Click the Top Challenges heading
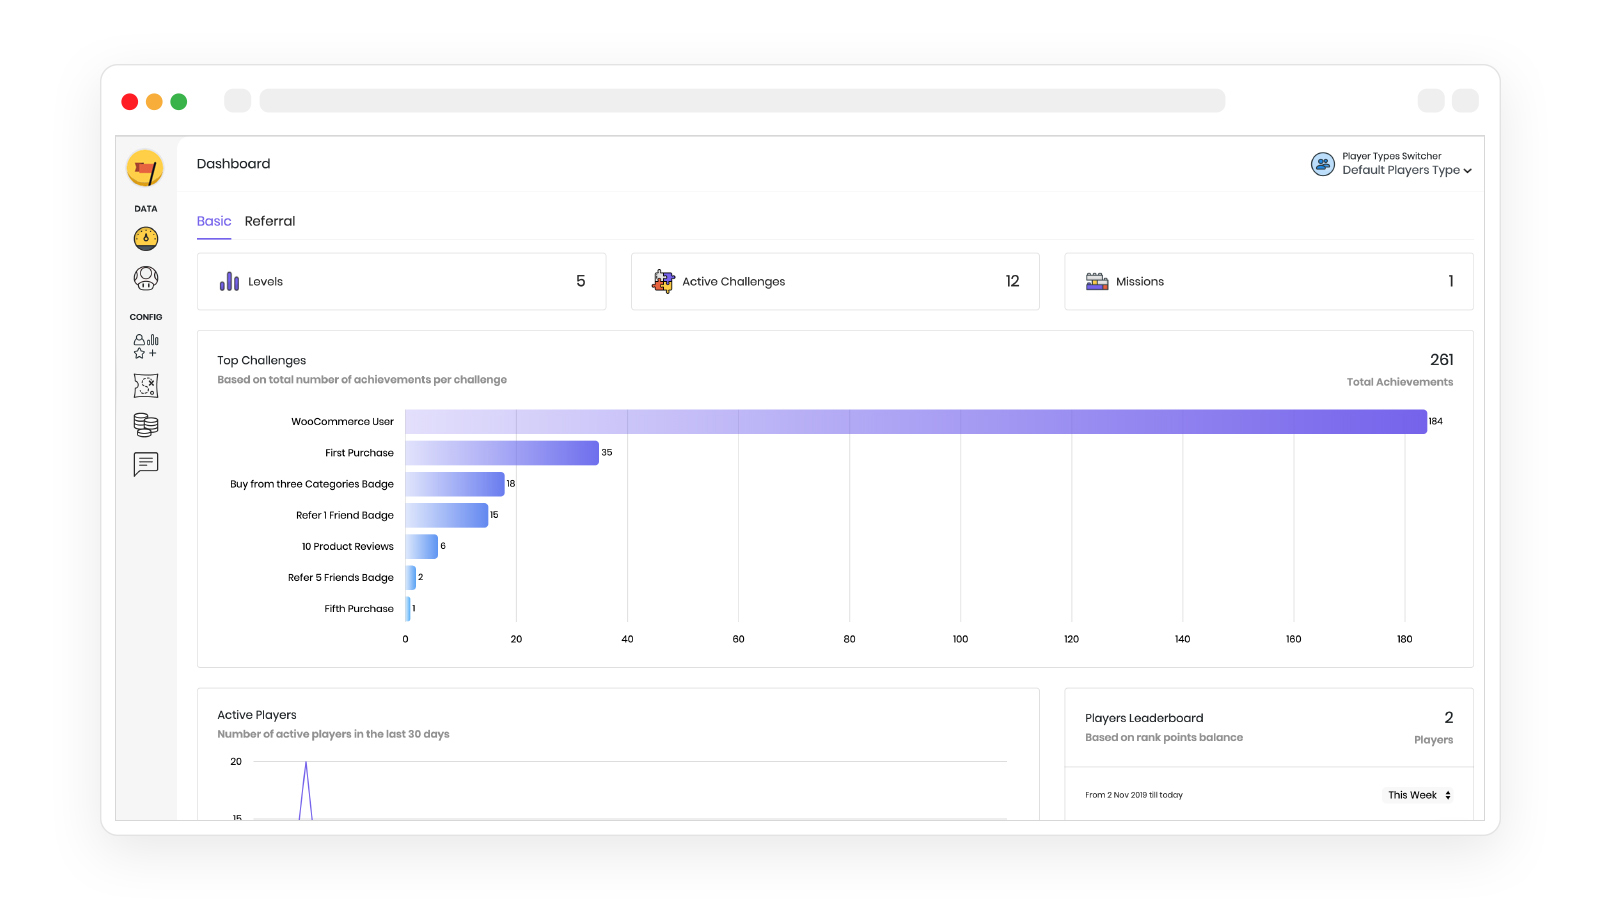The image size is (1600, 900). [262, 360]
